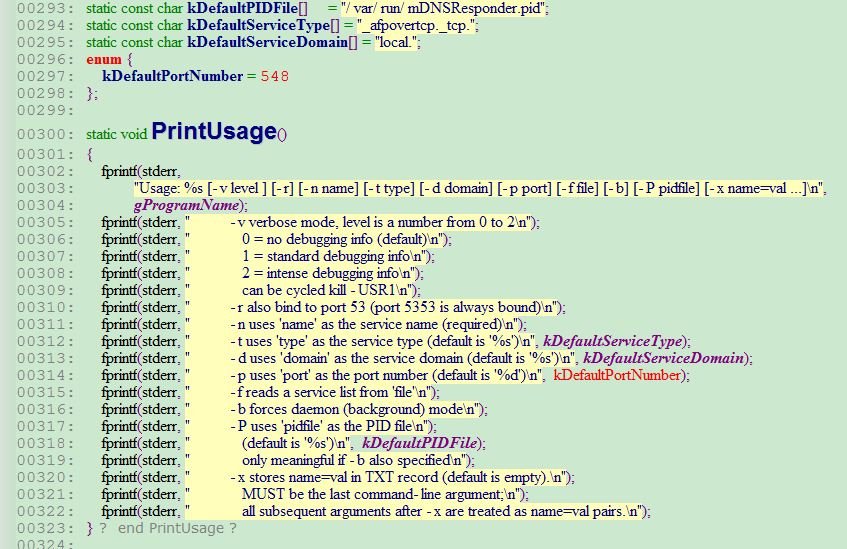Click the kDefaultServiceType[] declaration on line 294
Viewport: 847px width, 549px height.
tap(263, 25)
